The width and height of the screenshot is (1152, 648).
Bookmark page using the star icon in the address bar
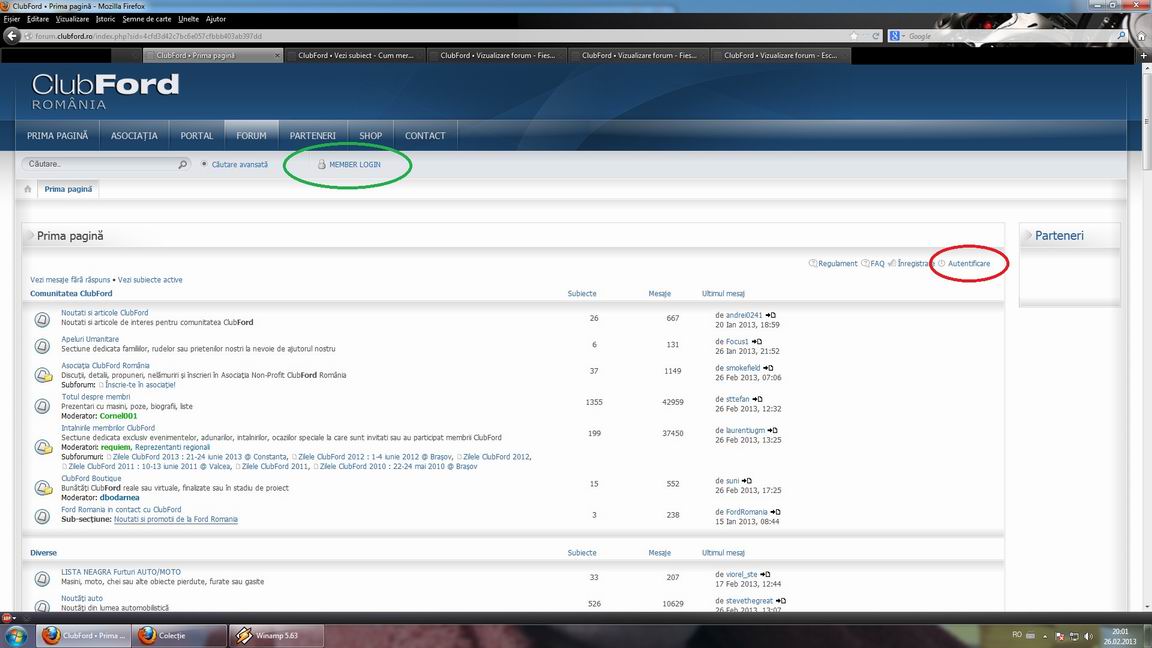853,36
